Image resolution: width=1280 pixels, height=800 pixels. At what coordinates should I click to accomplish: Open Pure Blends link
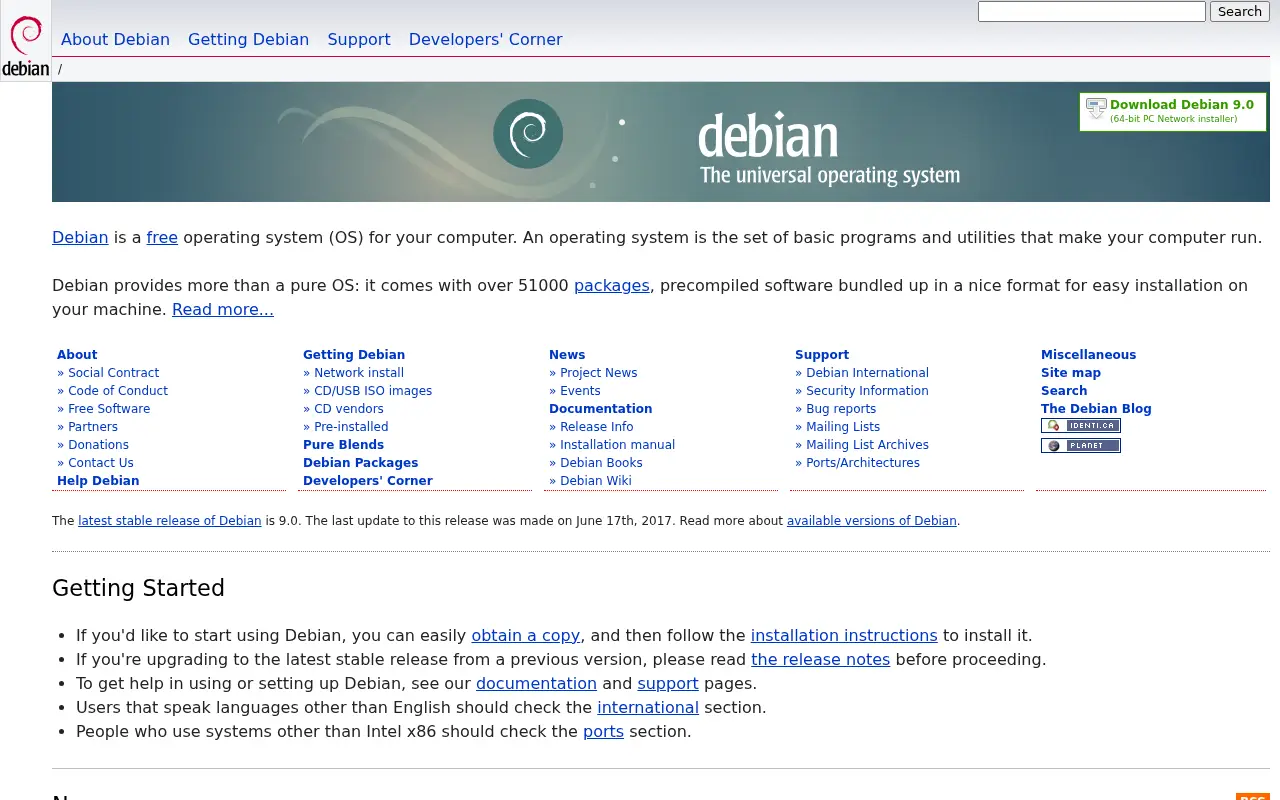pos(343,445)
